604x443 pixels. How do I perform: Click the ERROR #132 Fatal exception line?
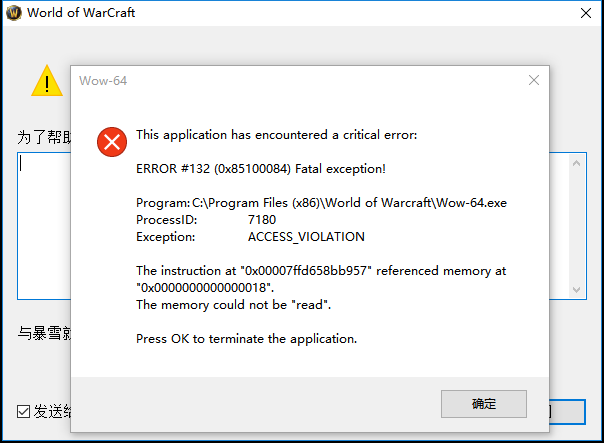click(261, 169)
